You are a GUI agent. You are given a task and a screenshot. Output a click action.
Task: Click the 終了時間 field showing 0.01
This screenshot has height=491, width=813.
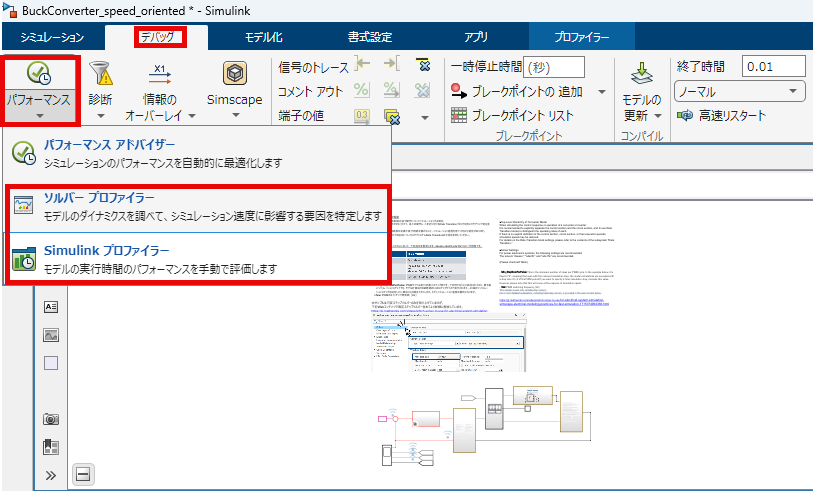tap(774, 66)
